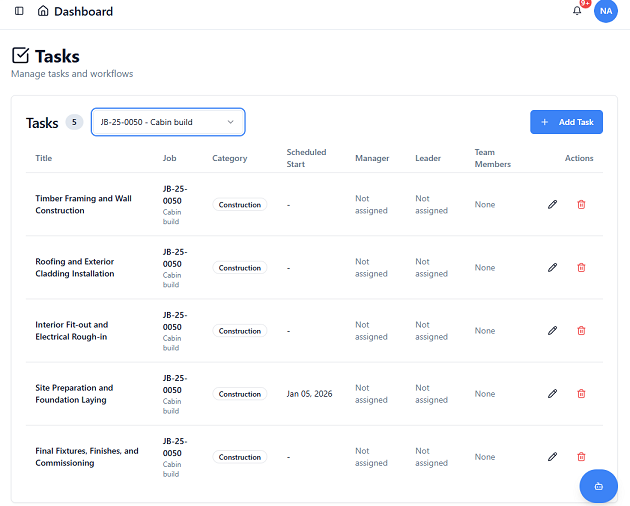Open the NA user avatar menu
The height and width of the screenshot is (506, 630).
tap(605, 11)
